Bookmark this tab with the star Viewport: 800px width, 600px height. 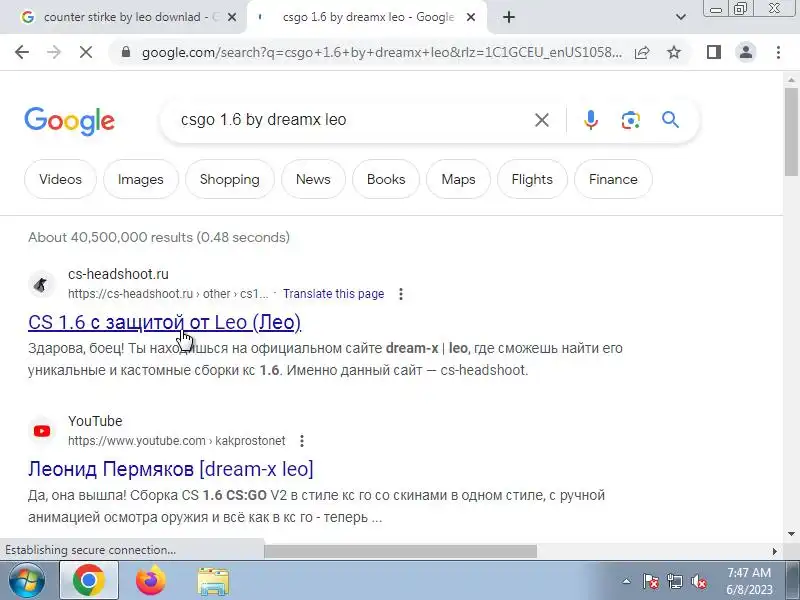(674, 52)
